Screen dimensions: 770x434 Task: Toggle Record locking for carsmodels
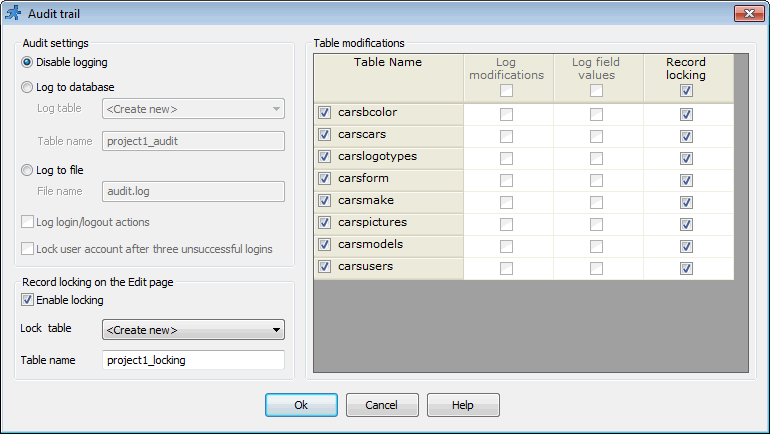(686, 246)
